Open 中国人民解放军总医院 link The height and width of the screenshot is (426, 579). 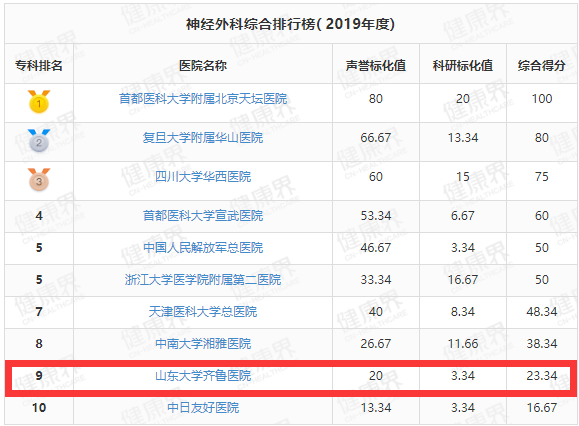(203, 247)
